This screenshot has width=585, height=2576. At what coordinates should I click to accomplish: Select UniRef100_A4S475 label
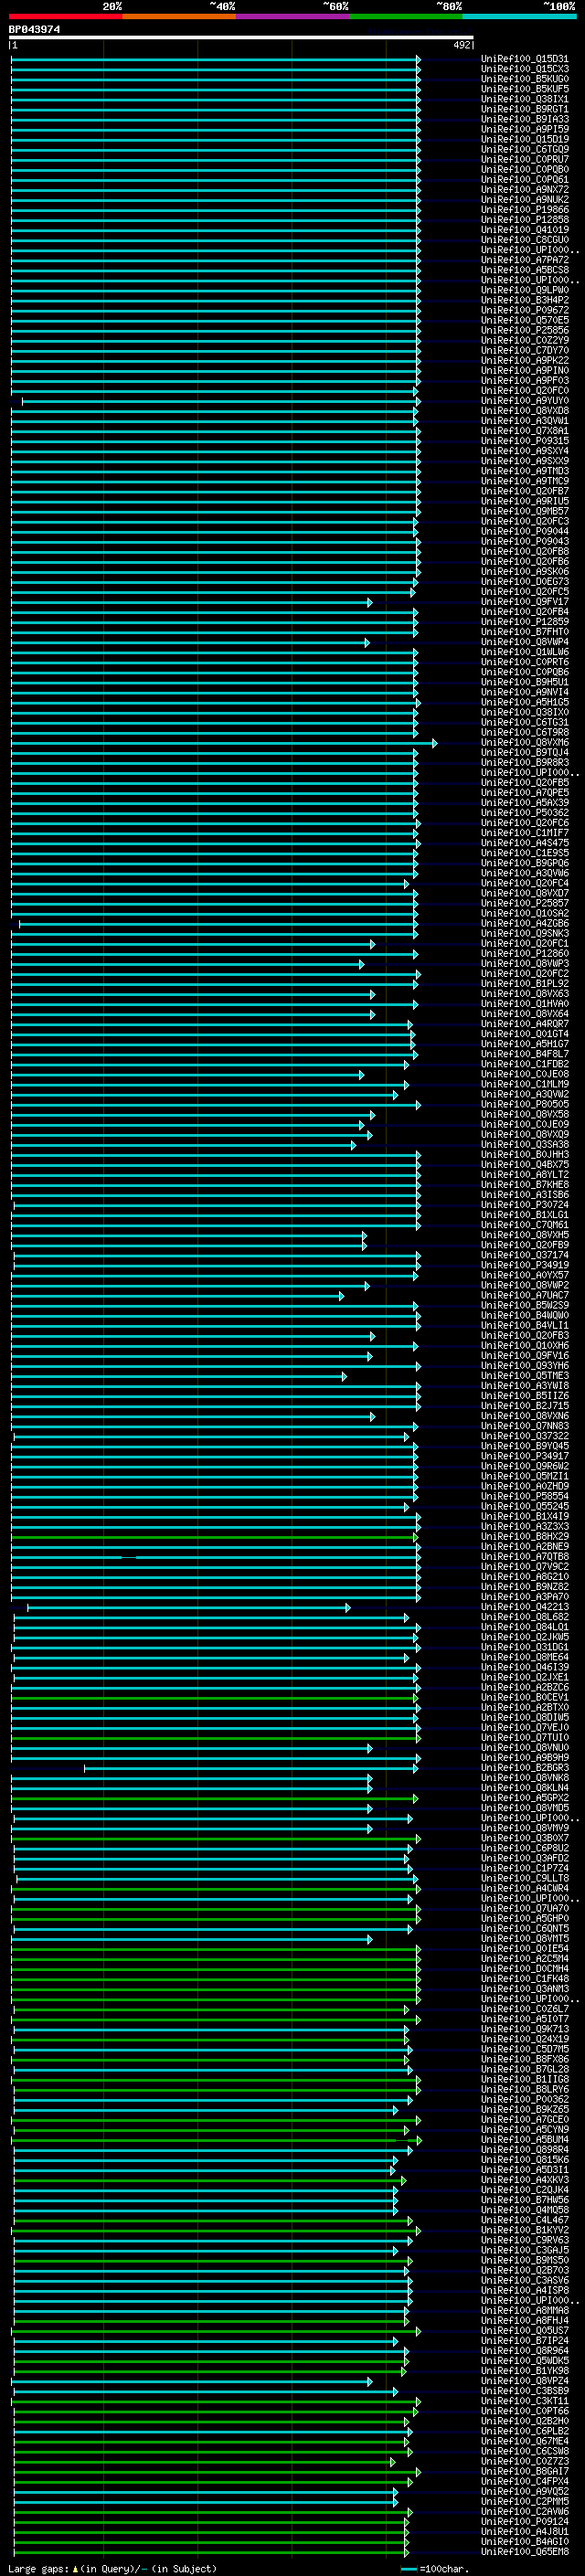525,843
